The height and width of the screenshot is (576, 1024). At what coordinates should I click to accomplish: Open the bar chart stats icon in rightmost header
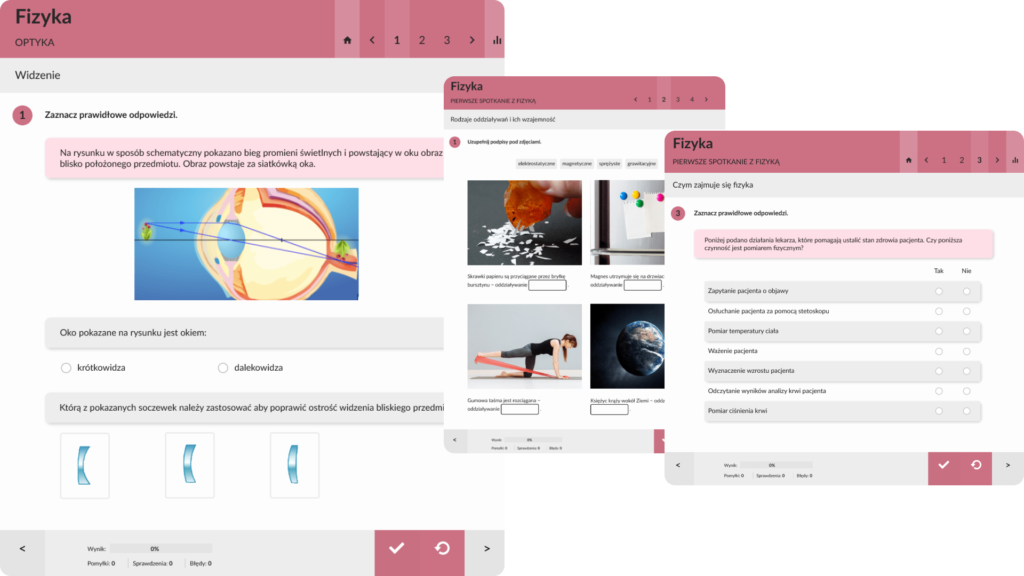pyautogui.click(x=1015, y=160)
